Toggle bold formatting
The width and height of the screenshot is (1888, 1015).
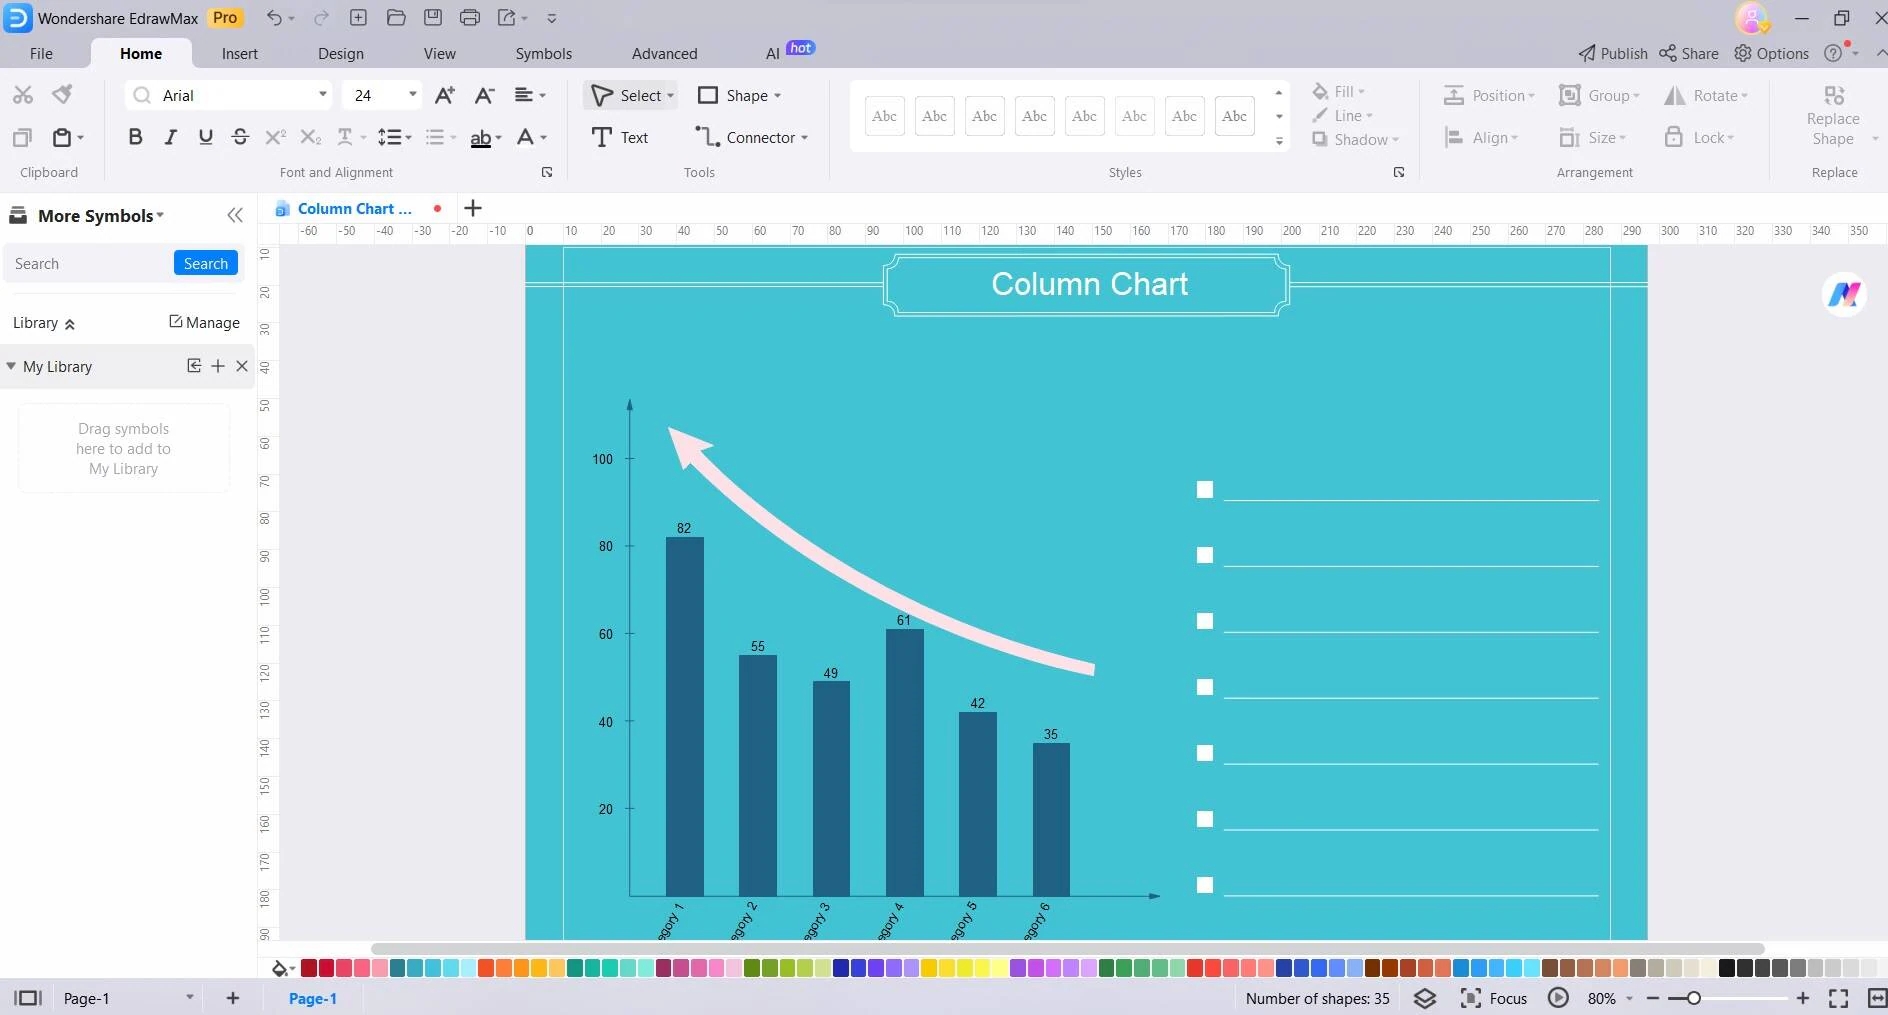135,137
